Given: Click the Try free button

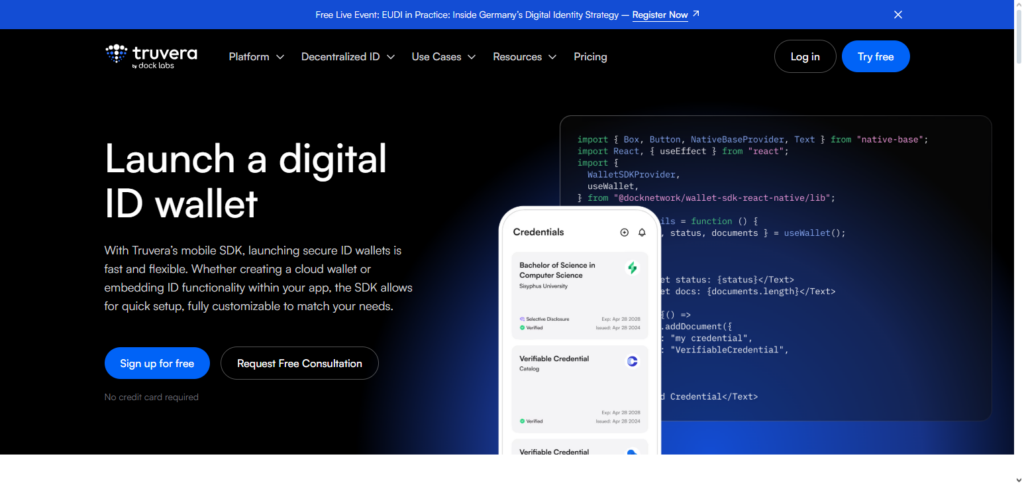Looking at the screenshot, I should (x=875, y=57).
